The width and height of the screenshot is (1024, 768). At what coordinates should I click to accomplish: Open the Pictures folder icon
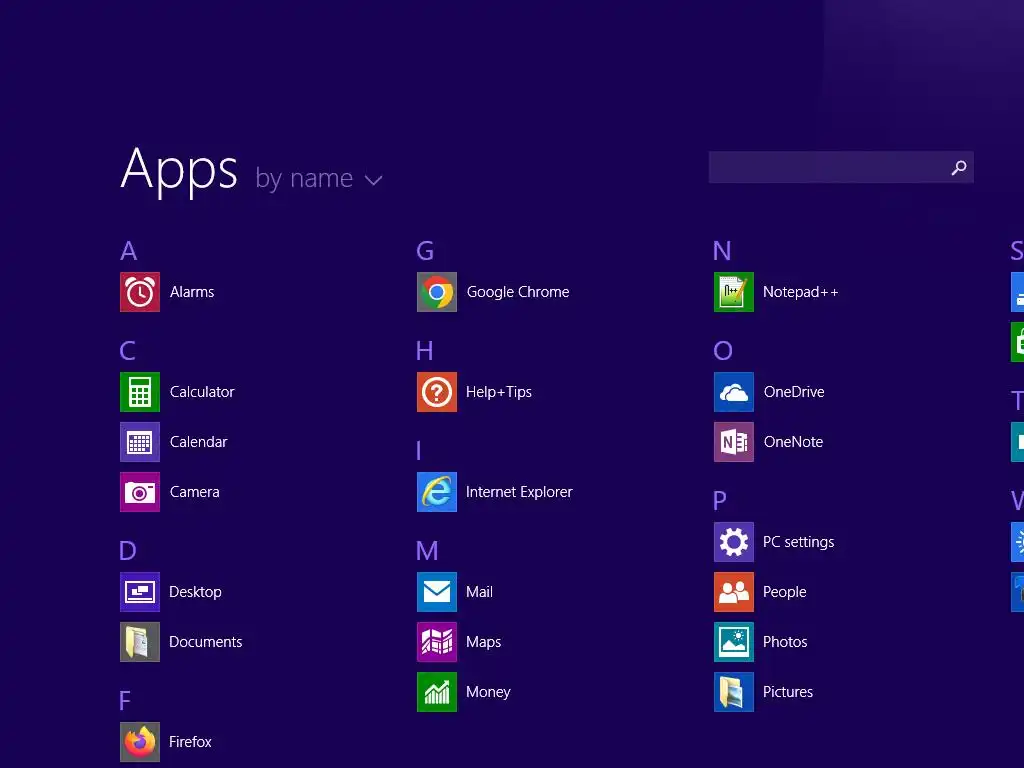click(x=734, y=692)
